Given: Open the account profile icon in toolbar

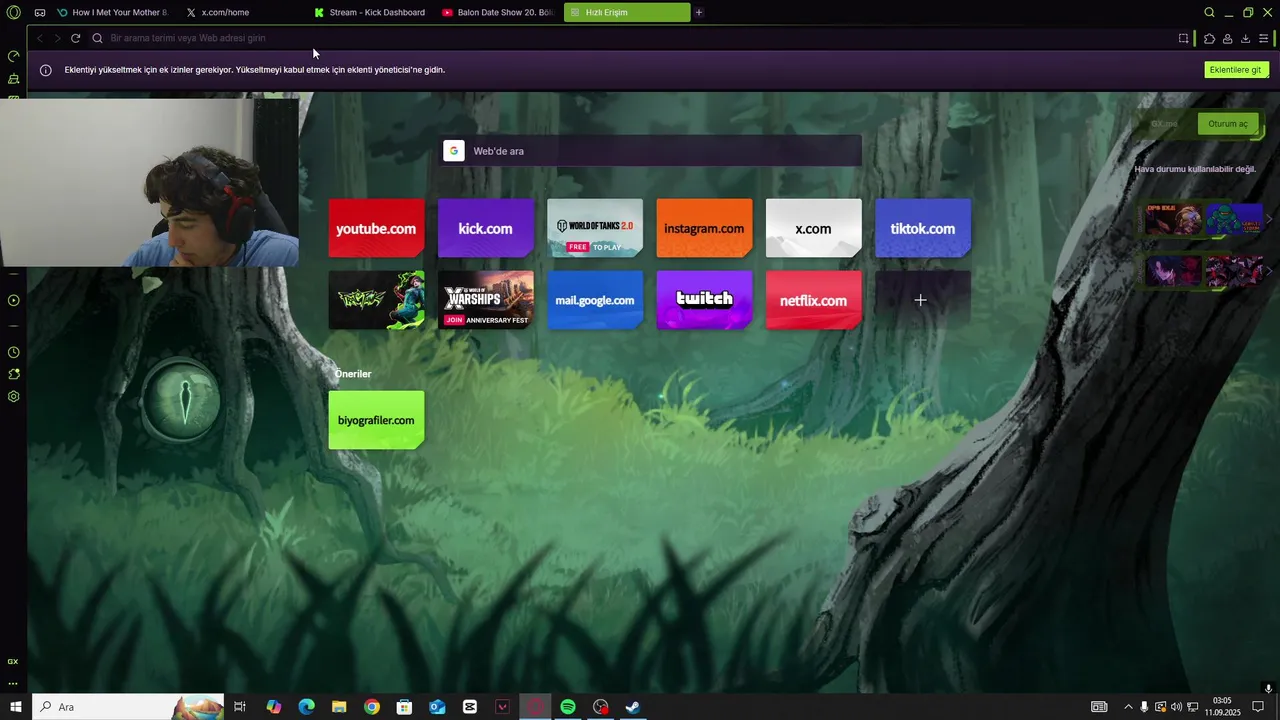Looking at the screenshot, I should point(1227,38).
